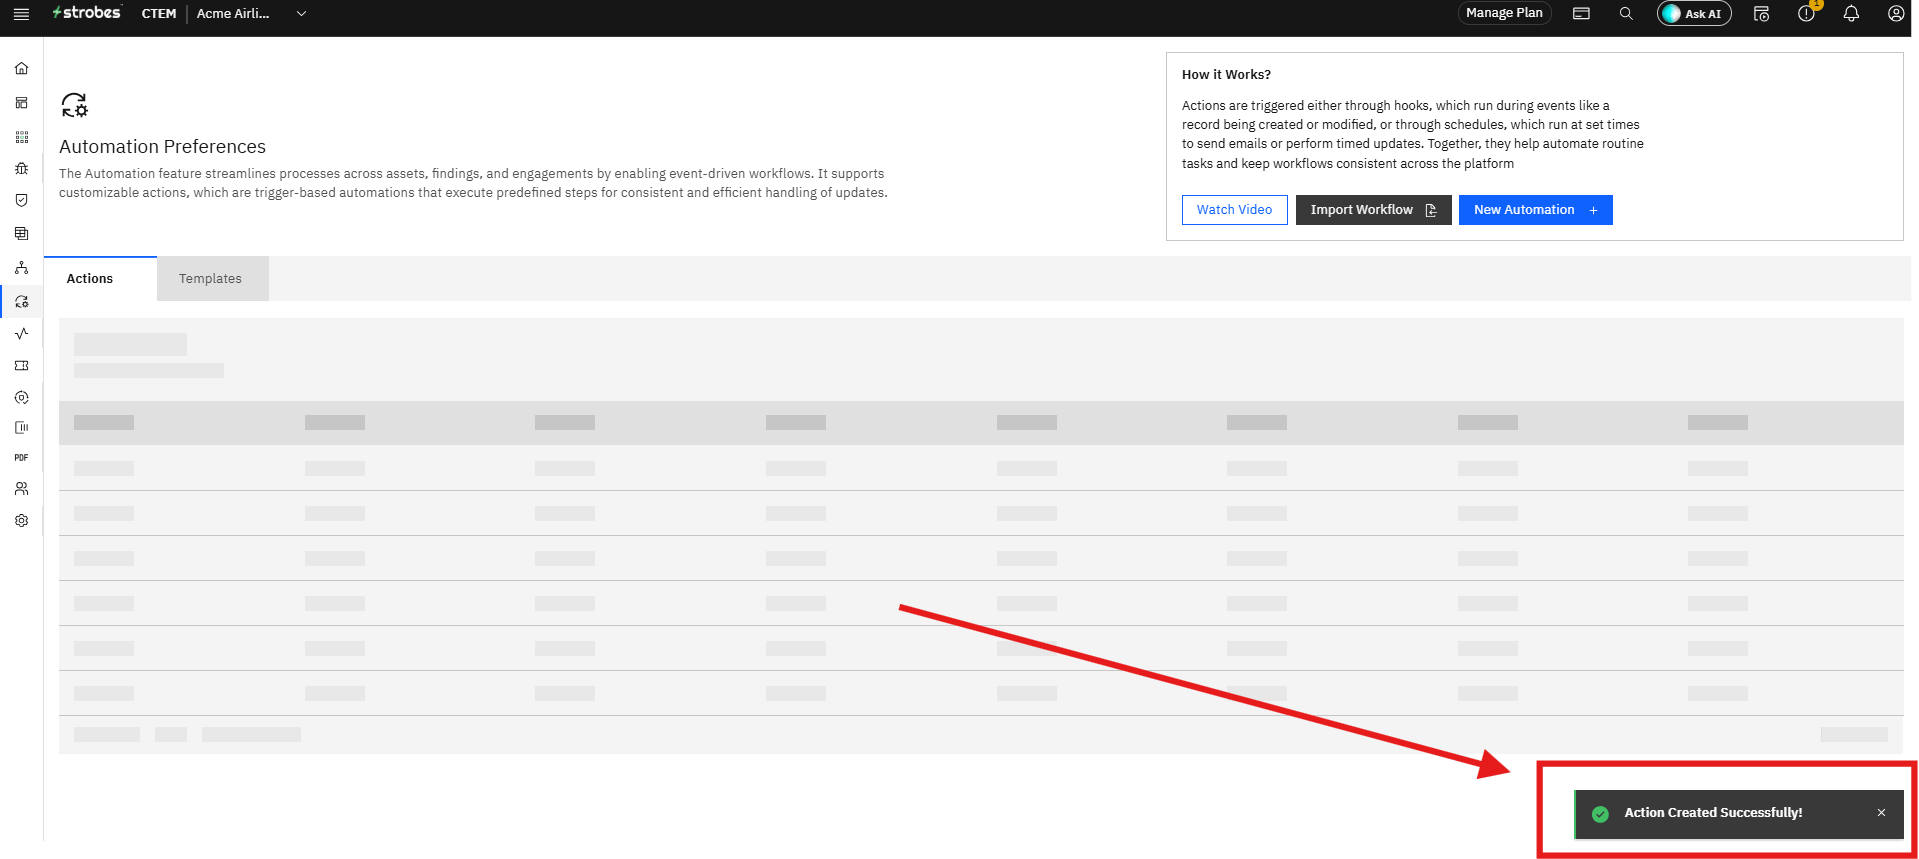
Task: Open the ticket icon in sidebar
Action: point(21,365)
